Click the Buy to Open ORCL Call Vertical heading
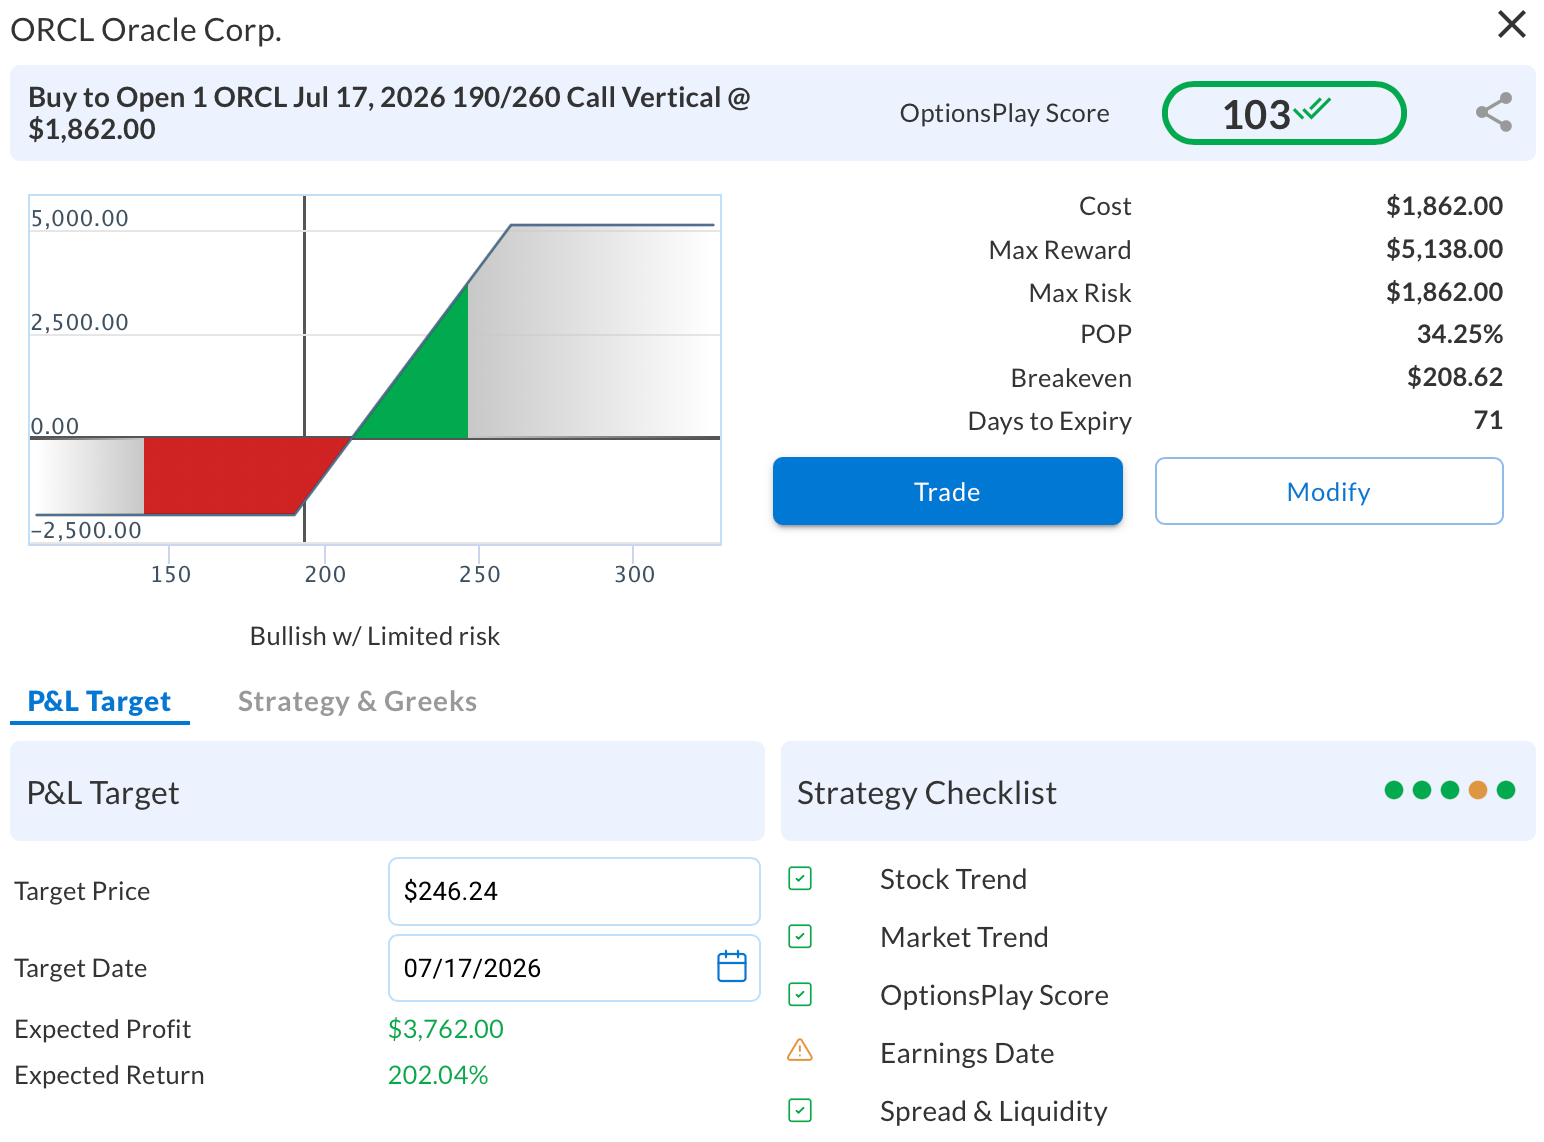This screenshot has width=1544, height=1142. [x=389, y=113]
